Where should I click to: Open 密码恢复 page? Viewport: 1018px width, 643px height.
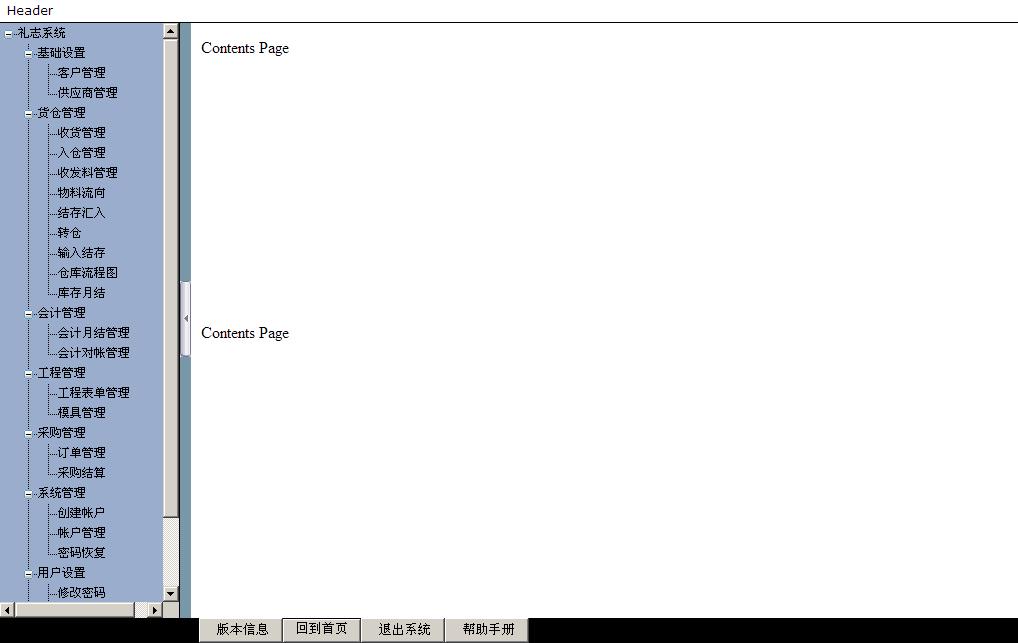click(81, 553)
